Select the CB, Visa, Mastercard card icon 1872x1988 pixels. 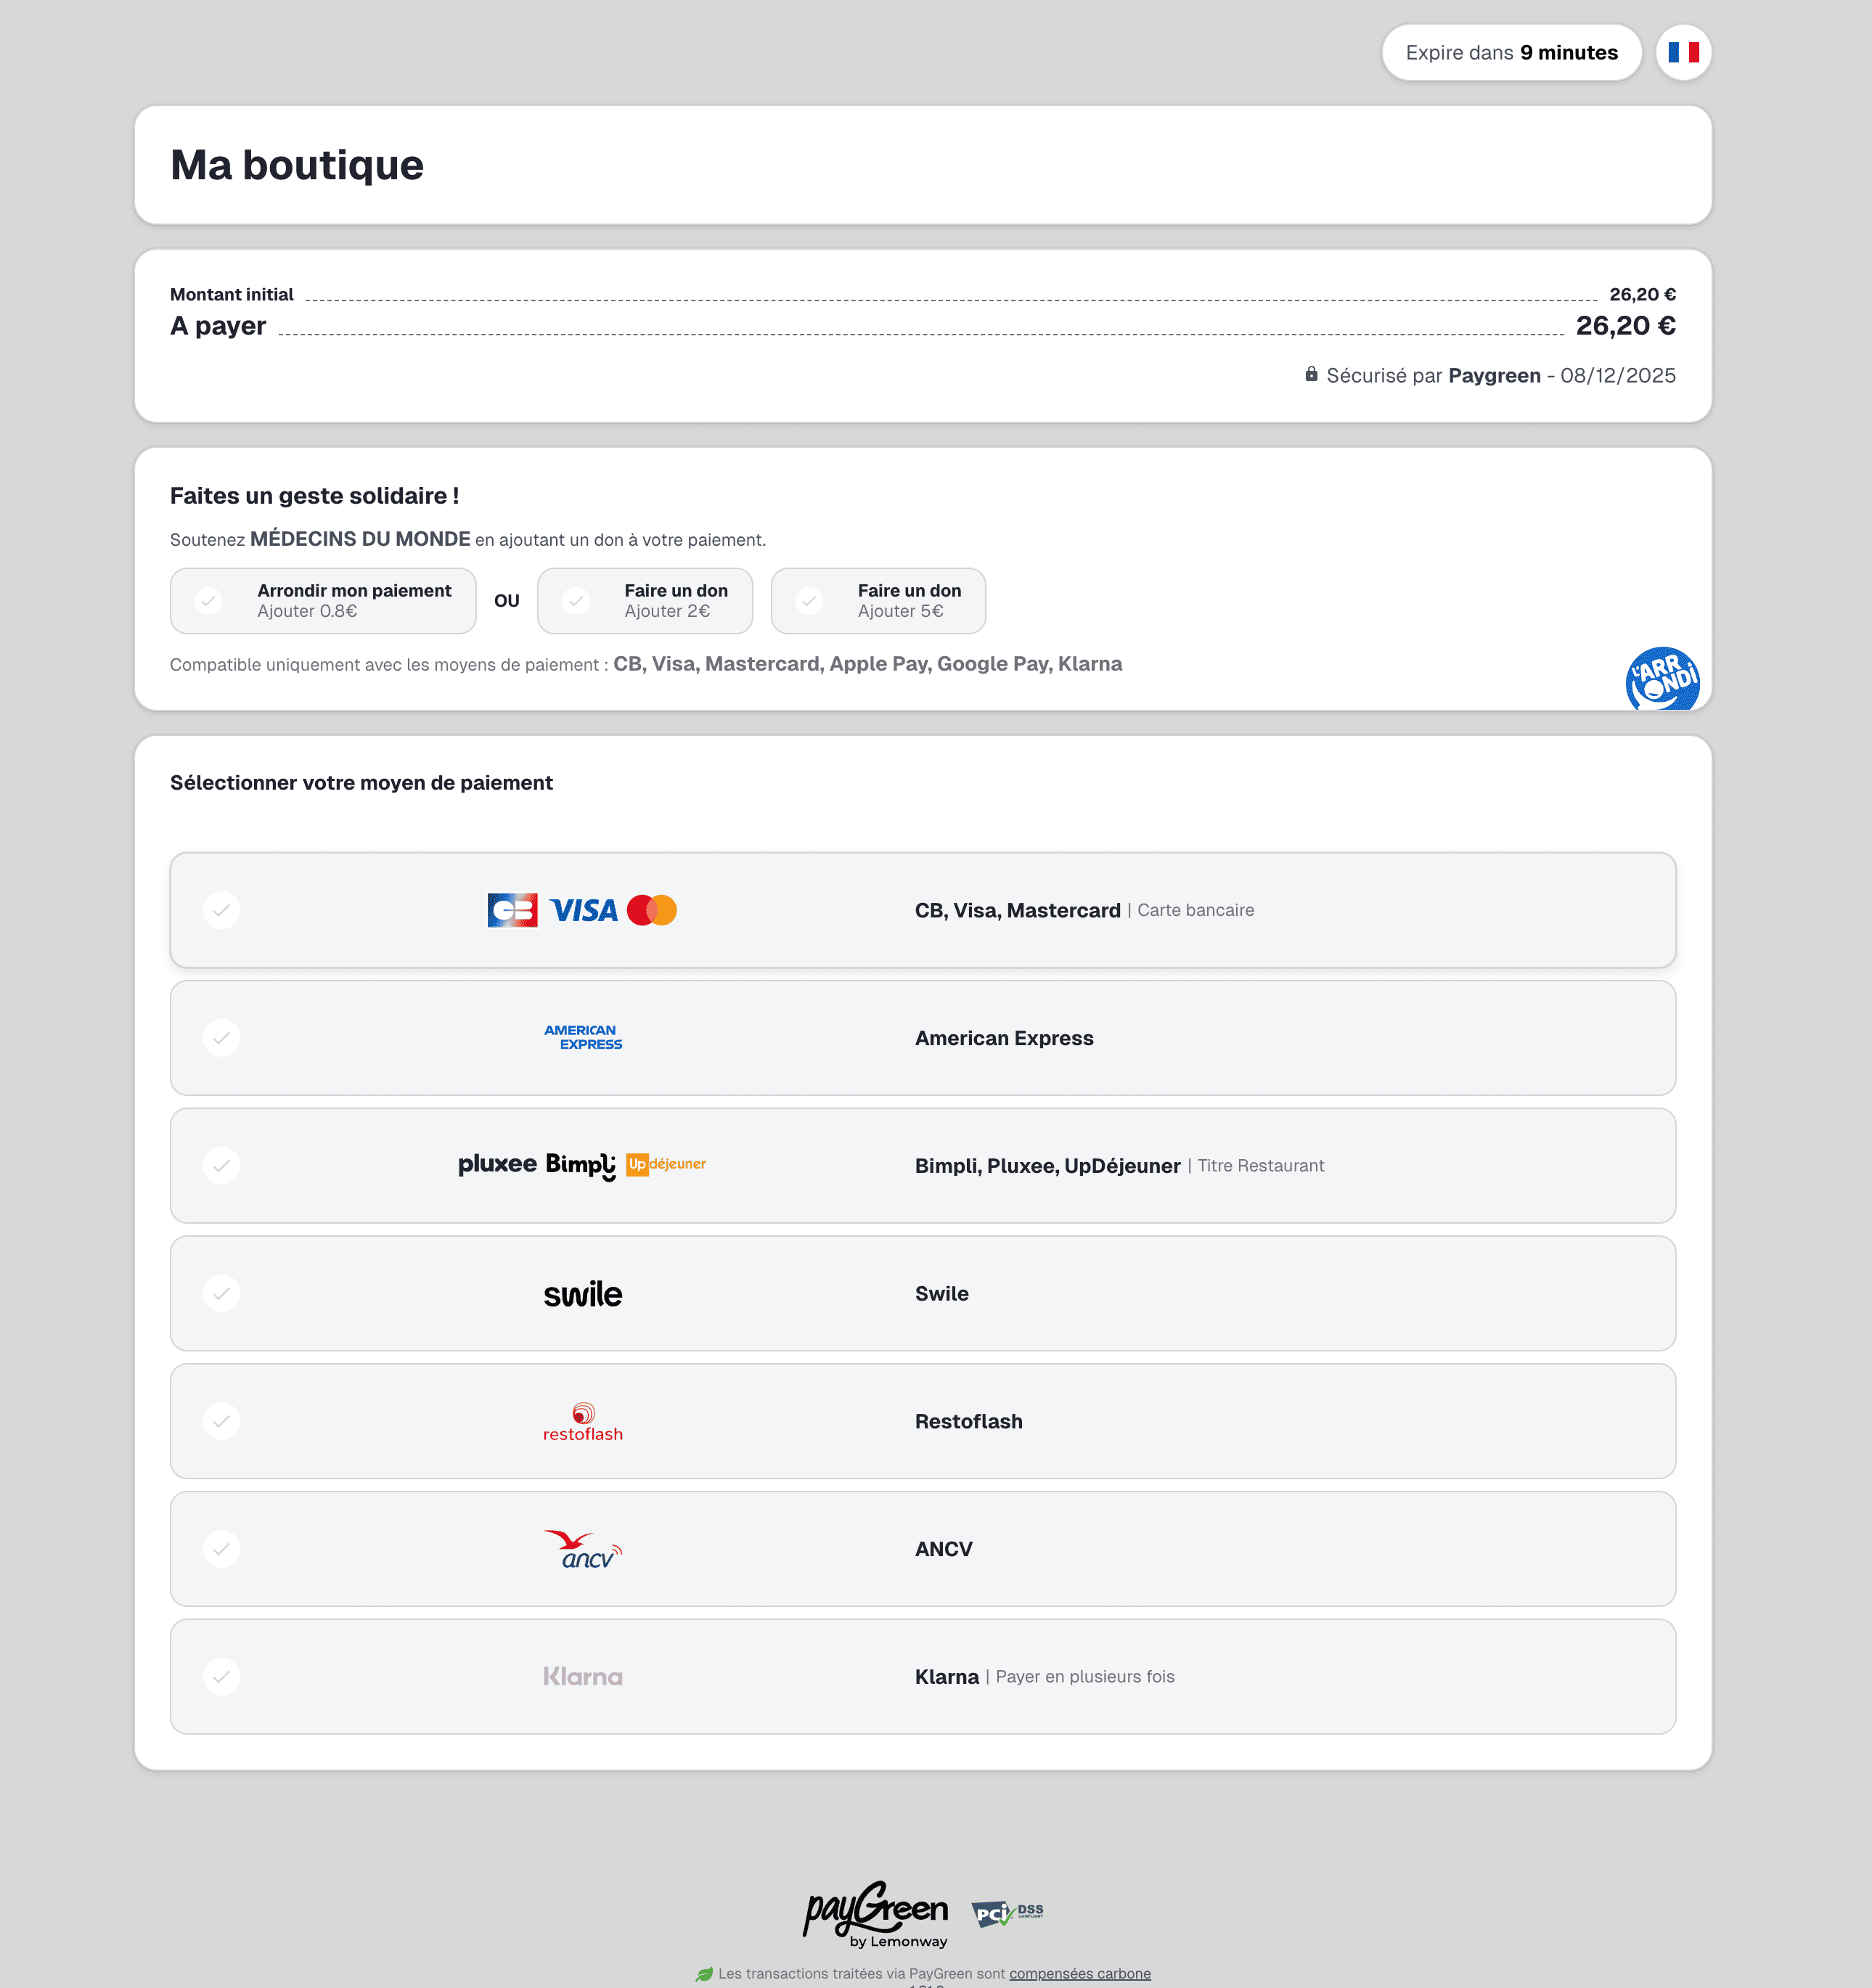pyautogui.click(x=583, y=909)
